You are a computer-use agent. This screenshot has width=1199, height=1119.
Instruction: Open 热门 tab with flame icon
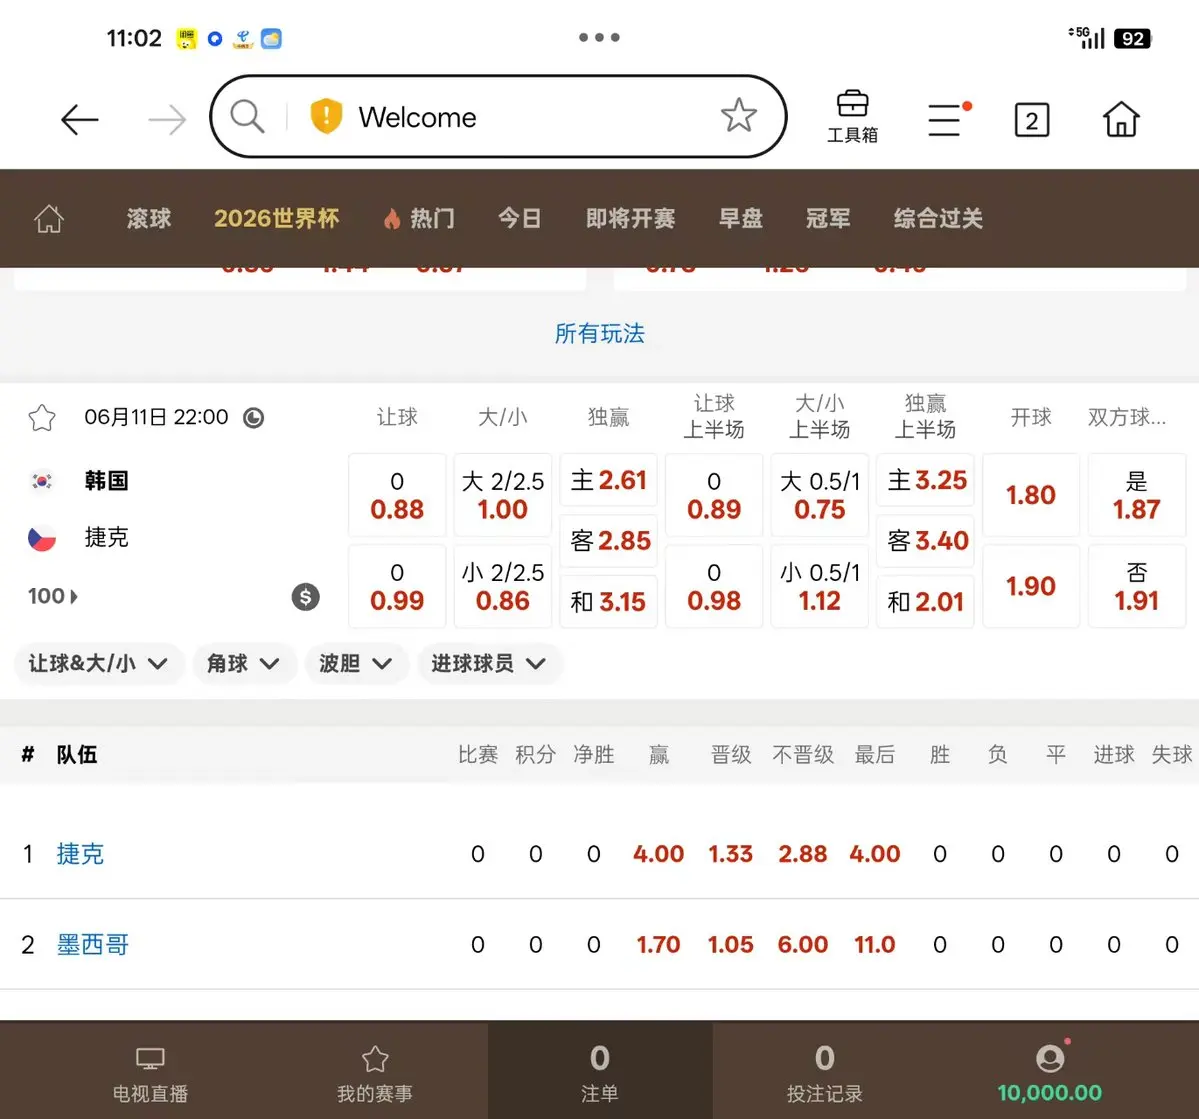419,219
